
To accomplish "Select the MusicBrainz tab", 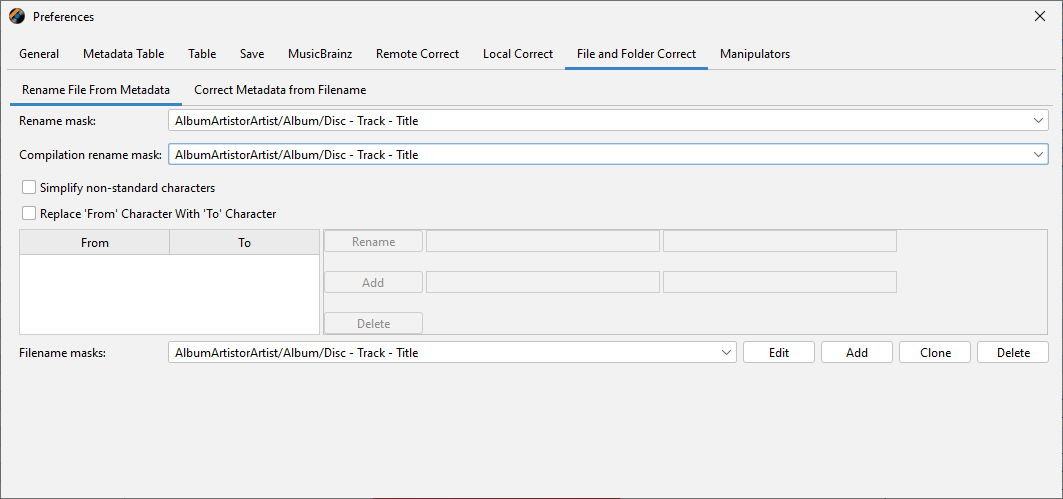I will coord(320,54).
